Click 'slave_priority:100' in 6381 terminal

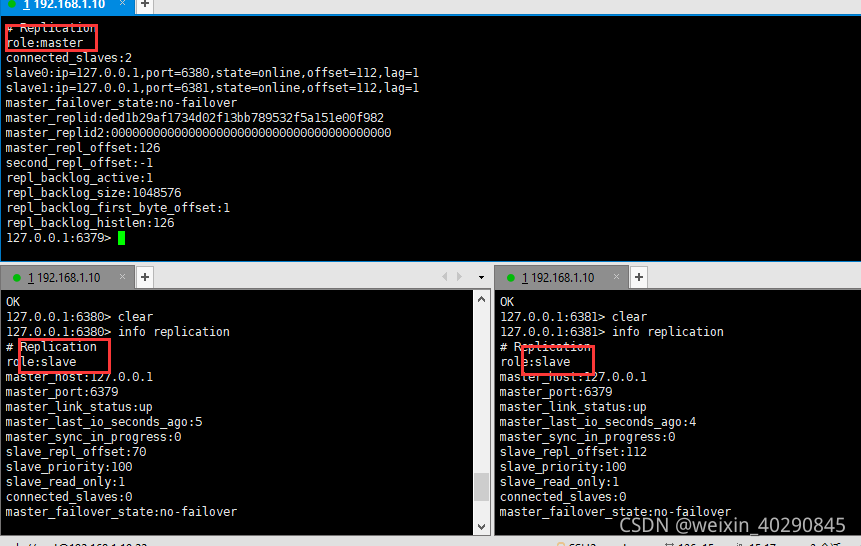pos(563,467)
